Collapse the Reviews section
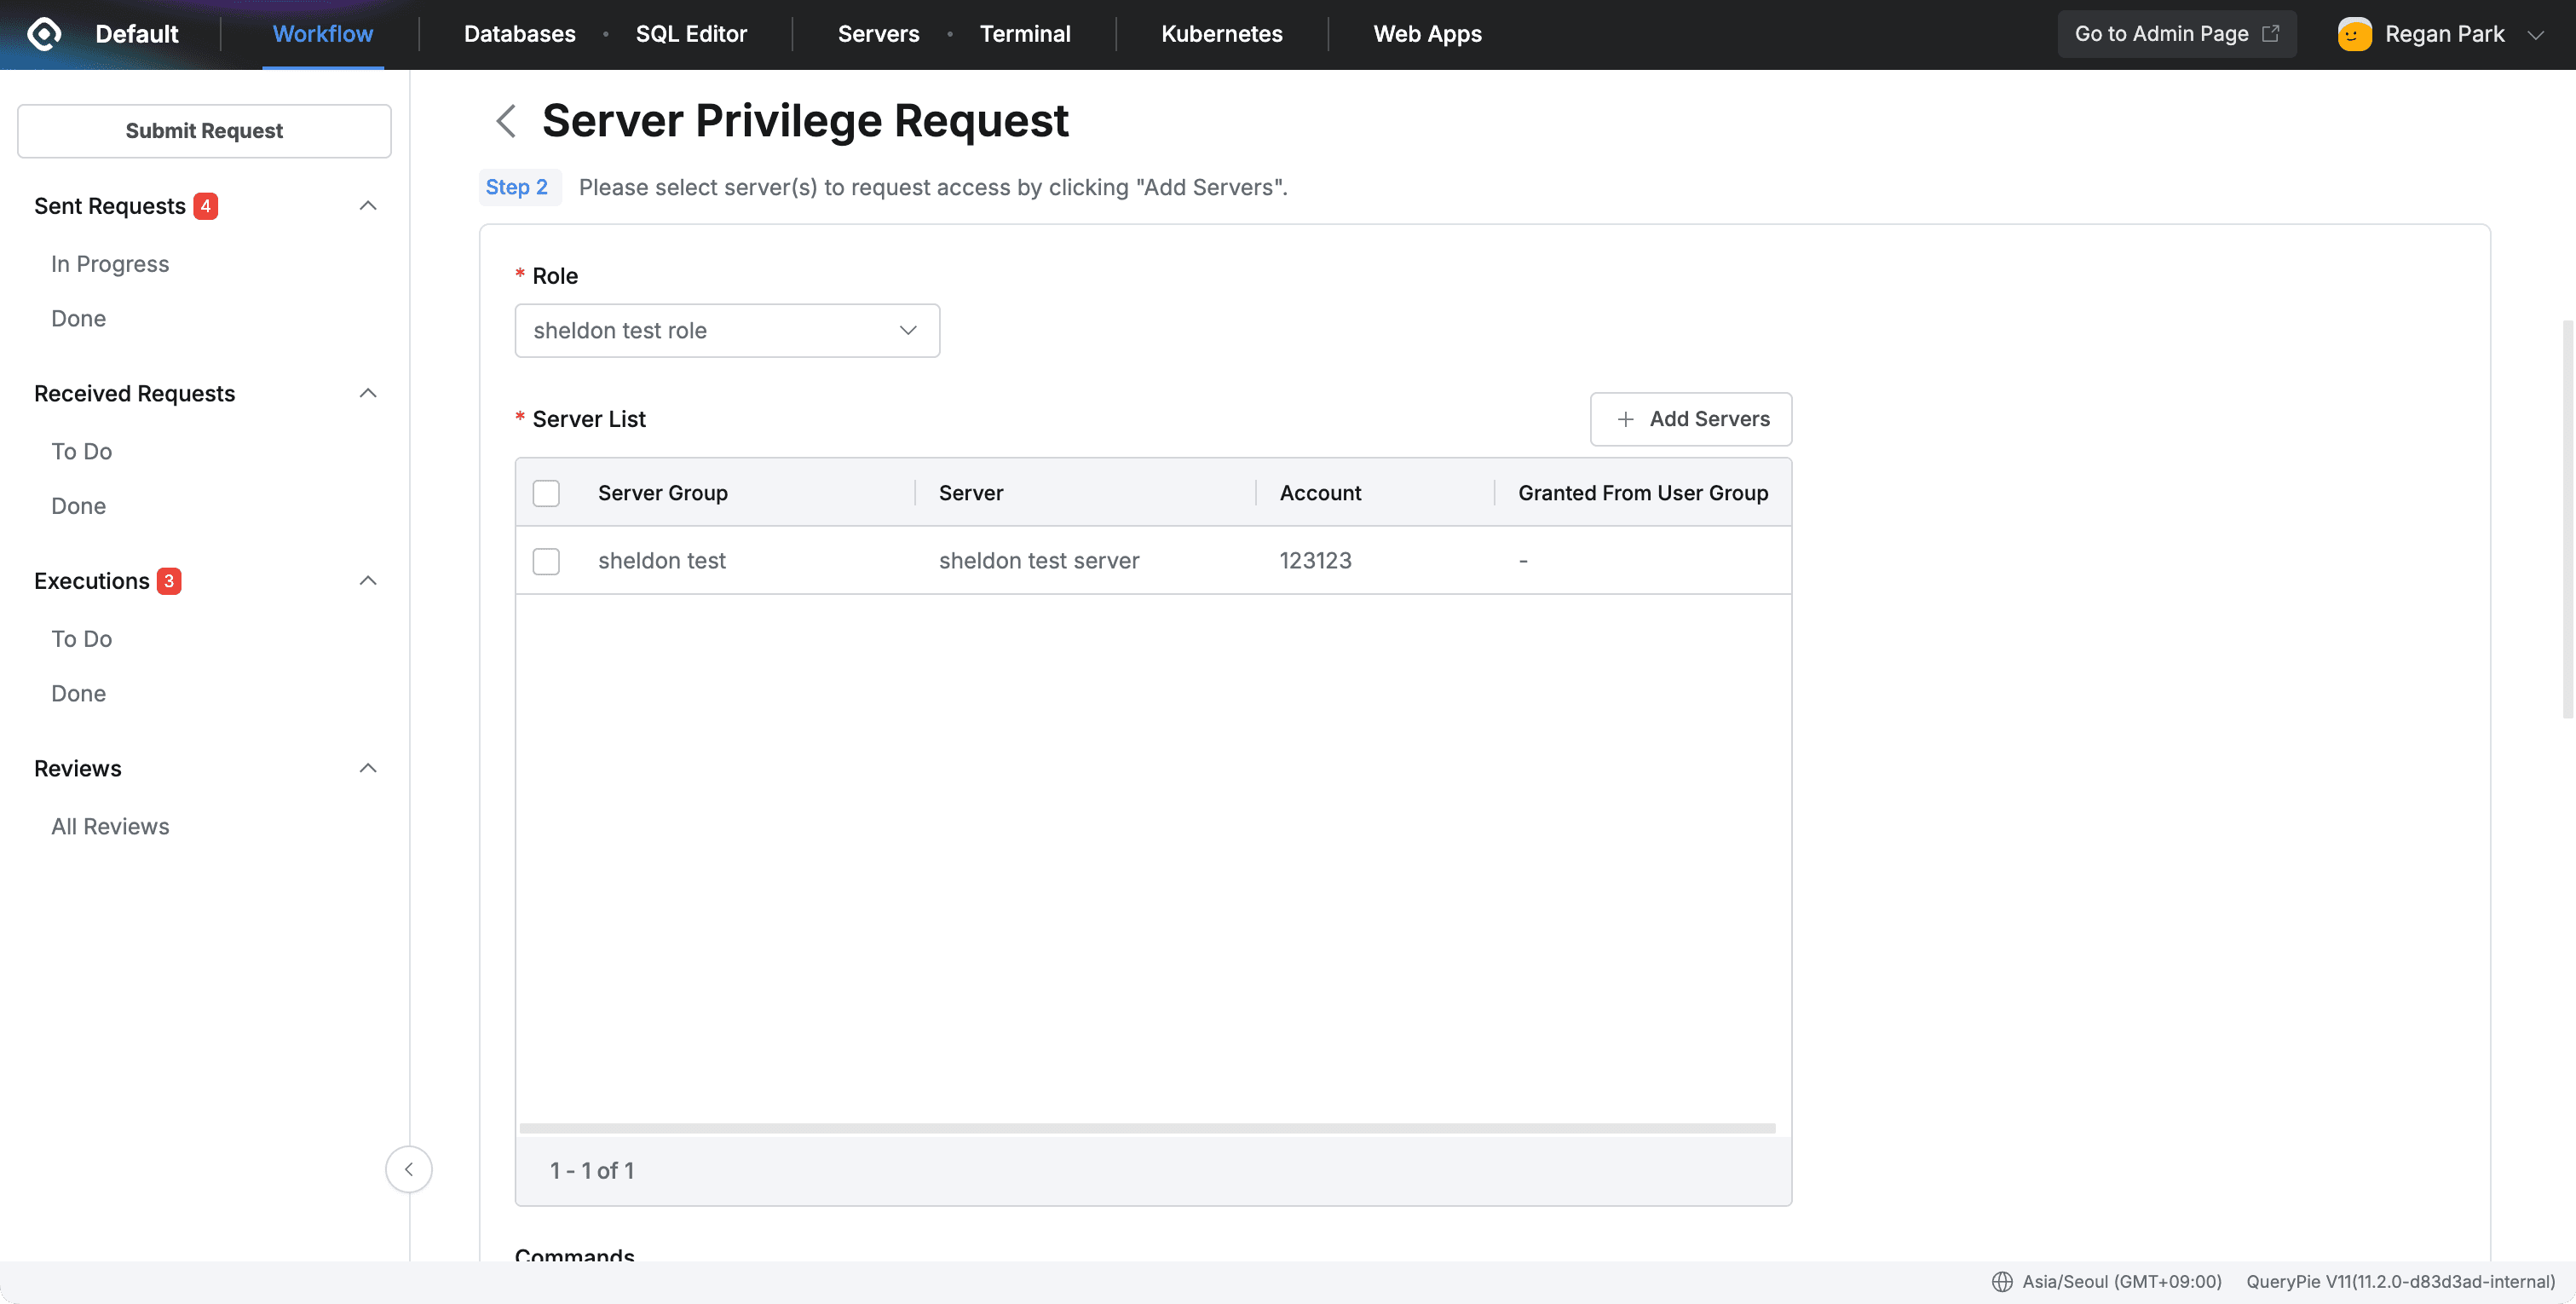 coord(367,768)
